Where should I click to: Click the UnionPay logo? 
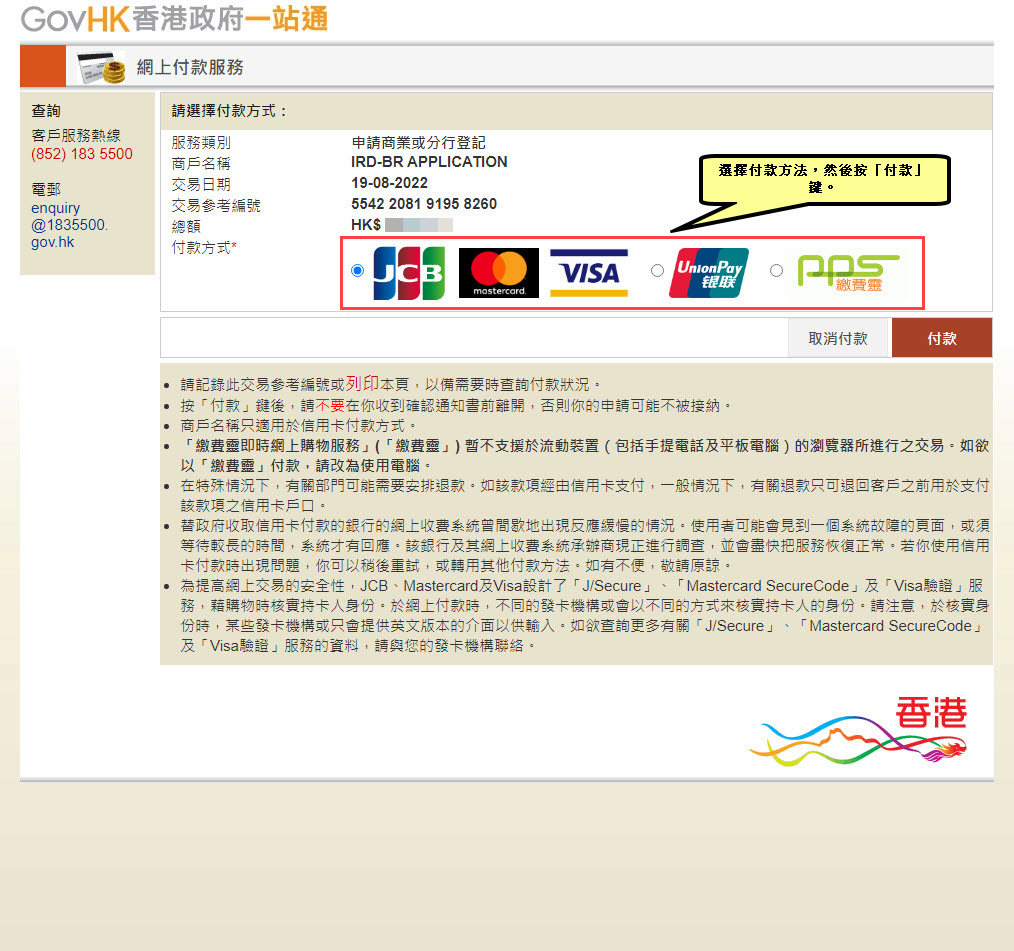[x=709, y=273]
